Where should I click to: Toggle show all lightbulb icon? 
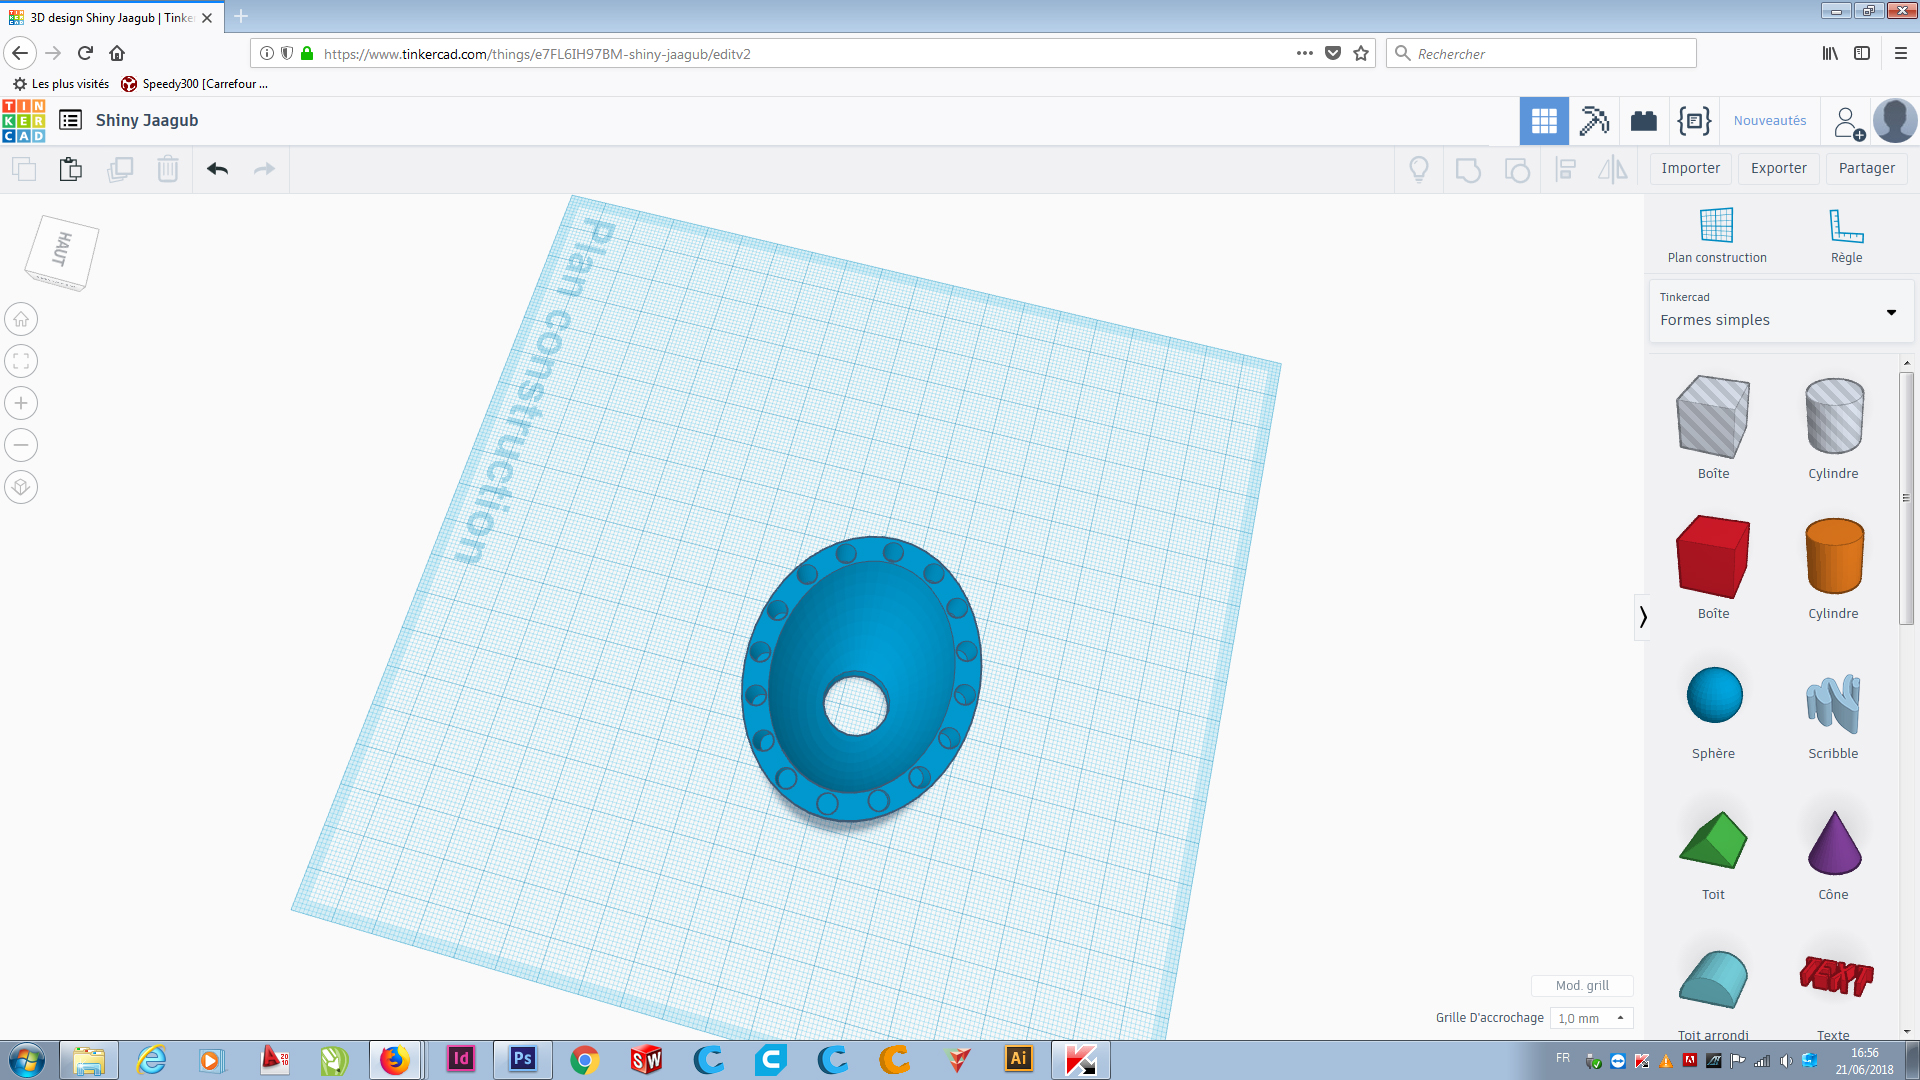pyautogui.click(x=1418, y=169)
